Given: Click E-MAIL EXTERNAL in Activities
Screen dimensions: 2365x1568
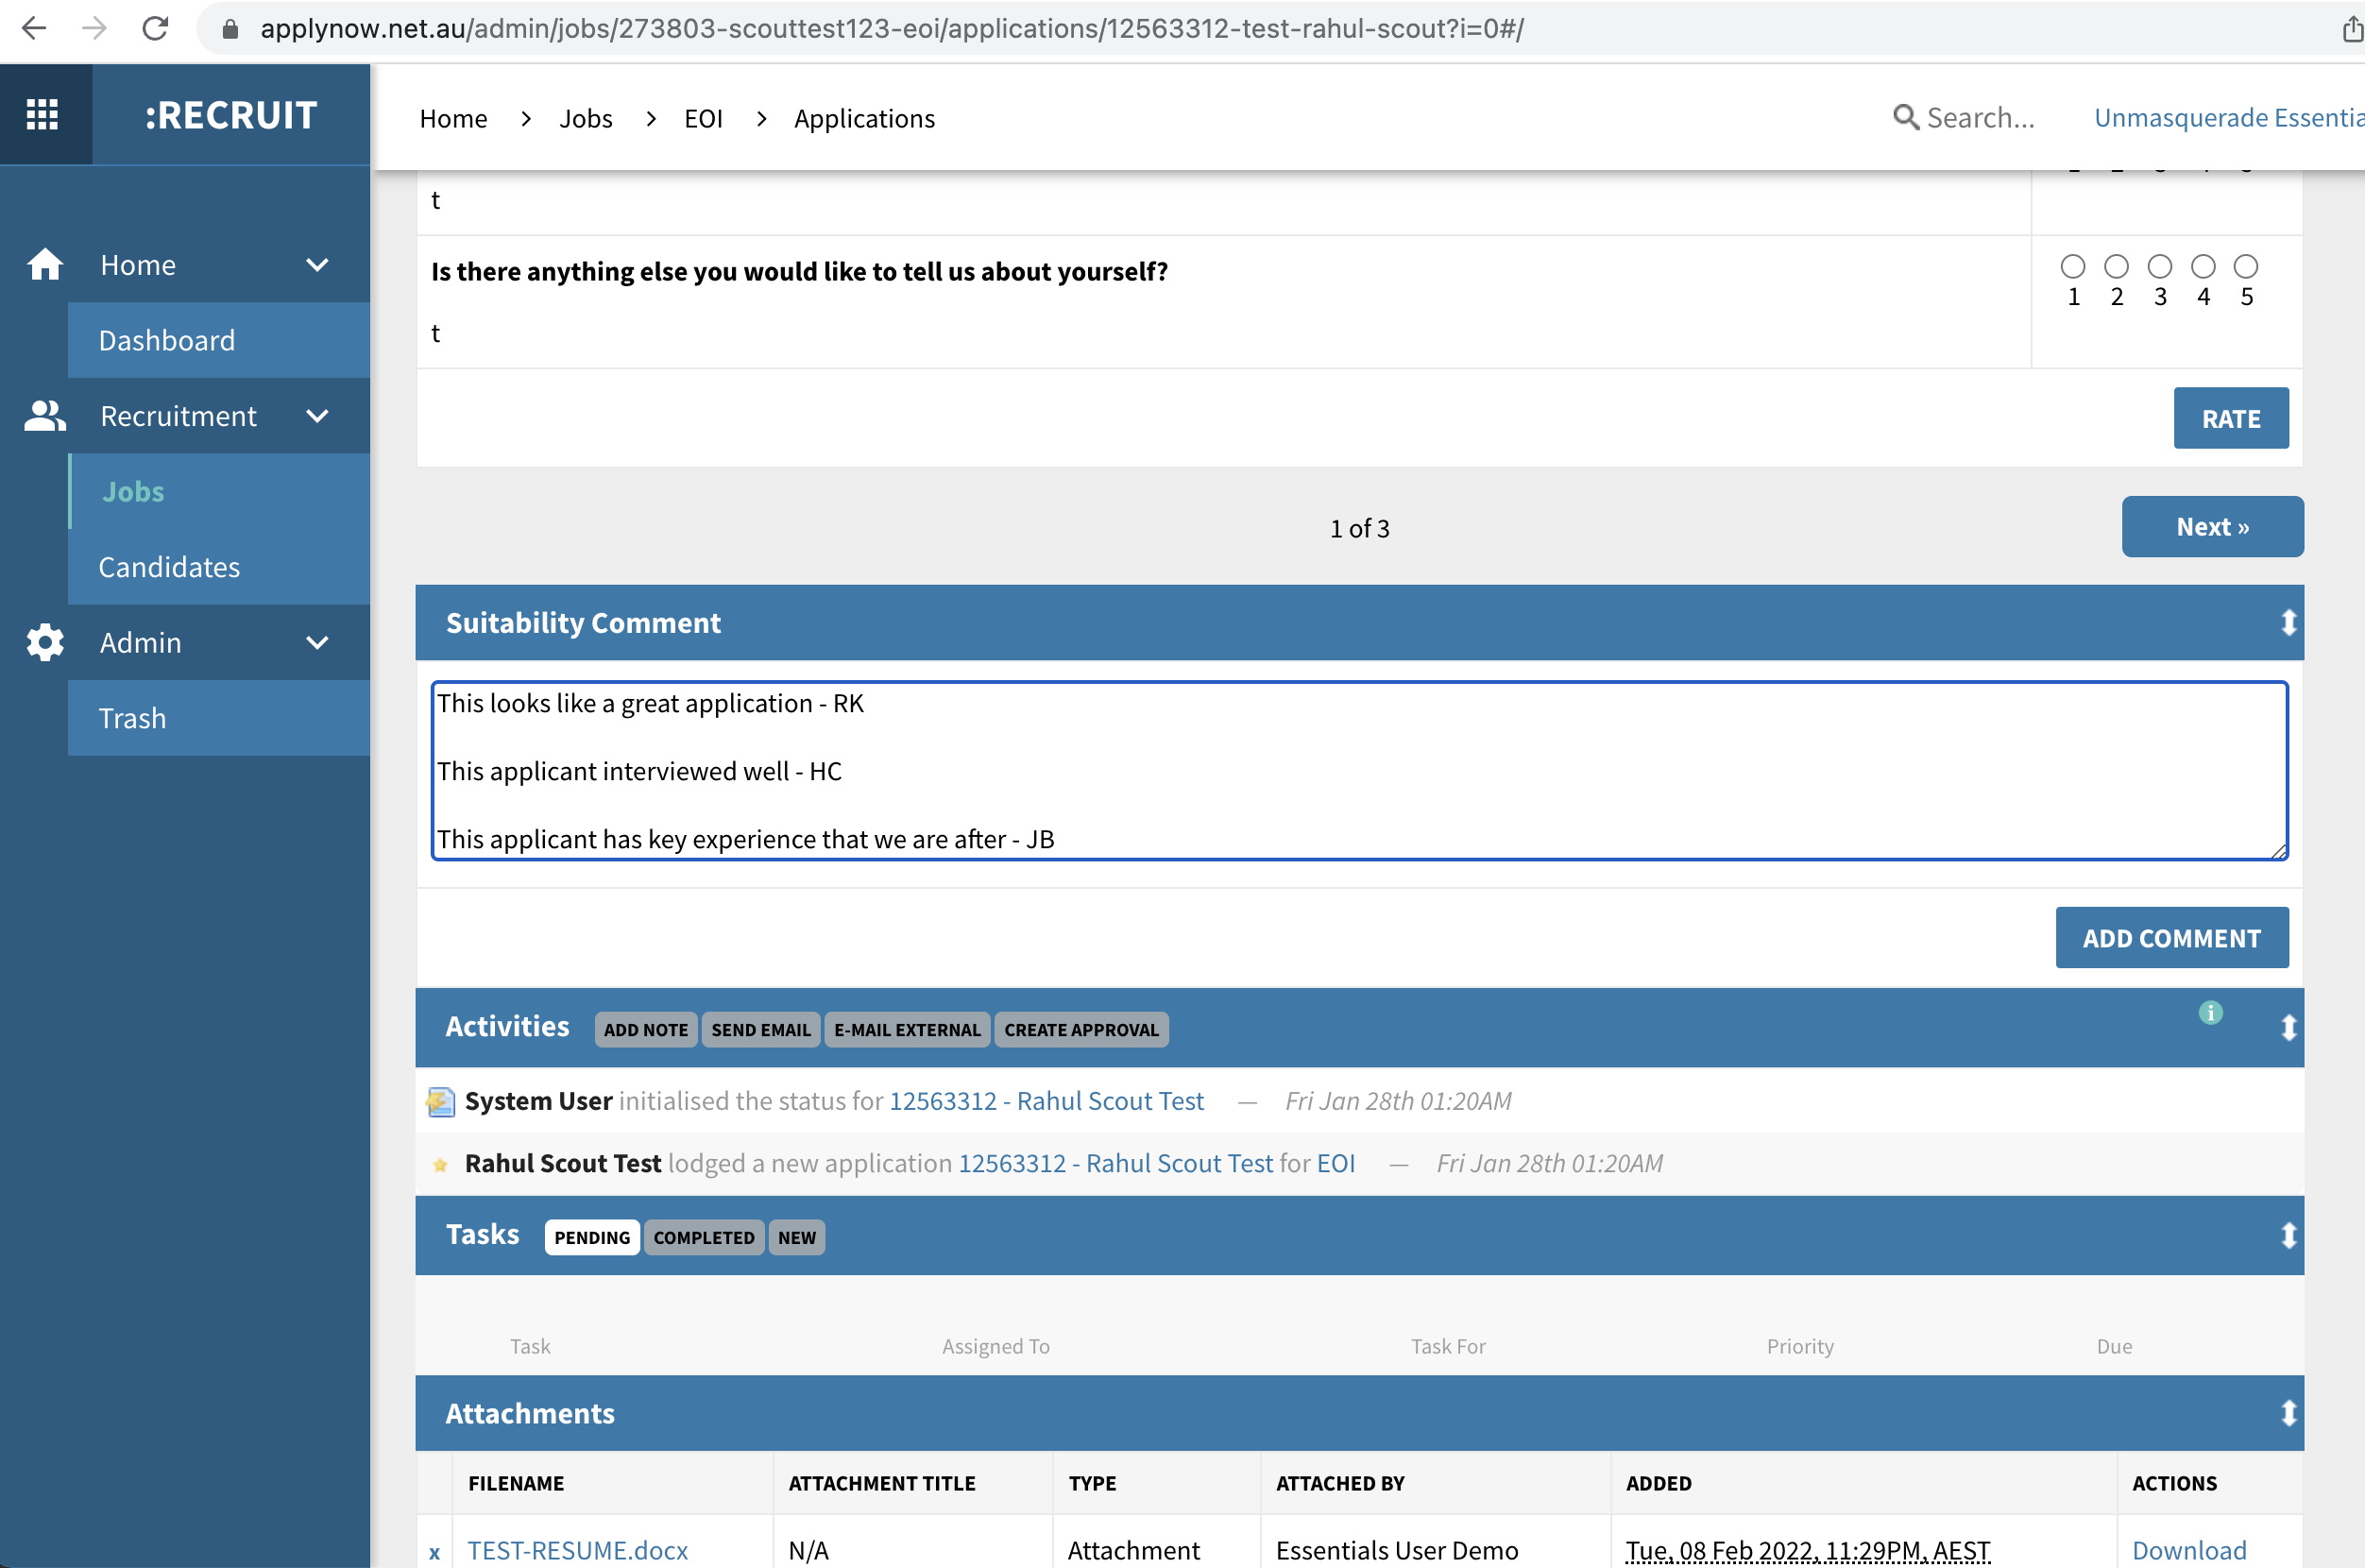Looking at the screenshot, I should pyautogui.click(x=907, y=1030).
